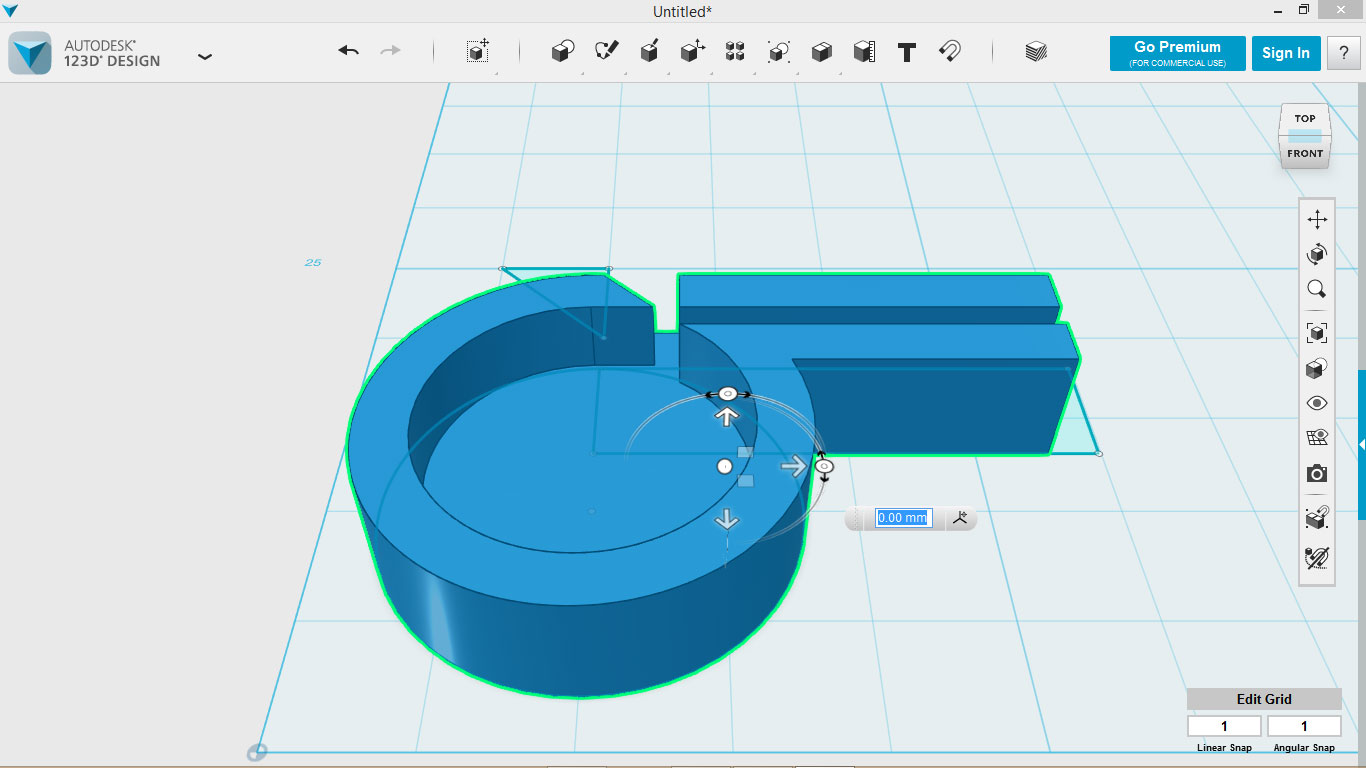This screenshot has width=1366, height=768.
Task: Take a screenshot with the camera icon
Action: (1317, 473)
